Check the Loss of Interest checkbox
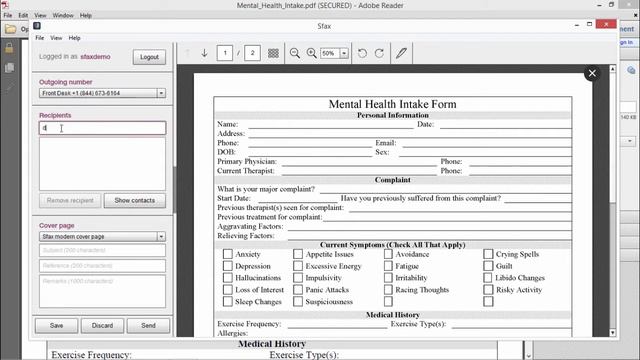This screenshot has width=640, height=360. [x=228, y=290]
